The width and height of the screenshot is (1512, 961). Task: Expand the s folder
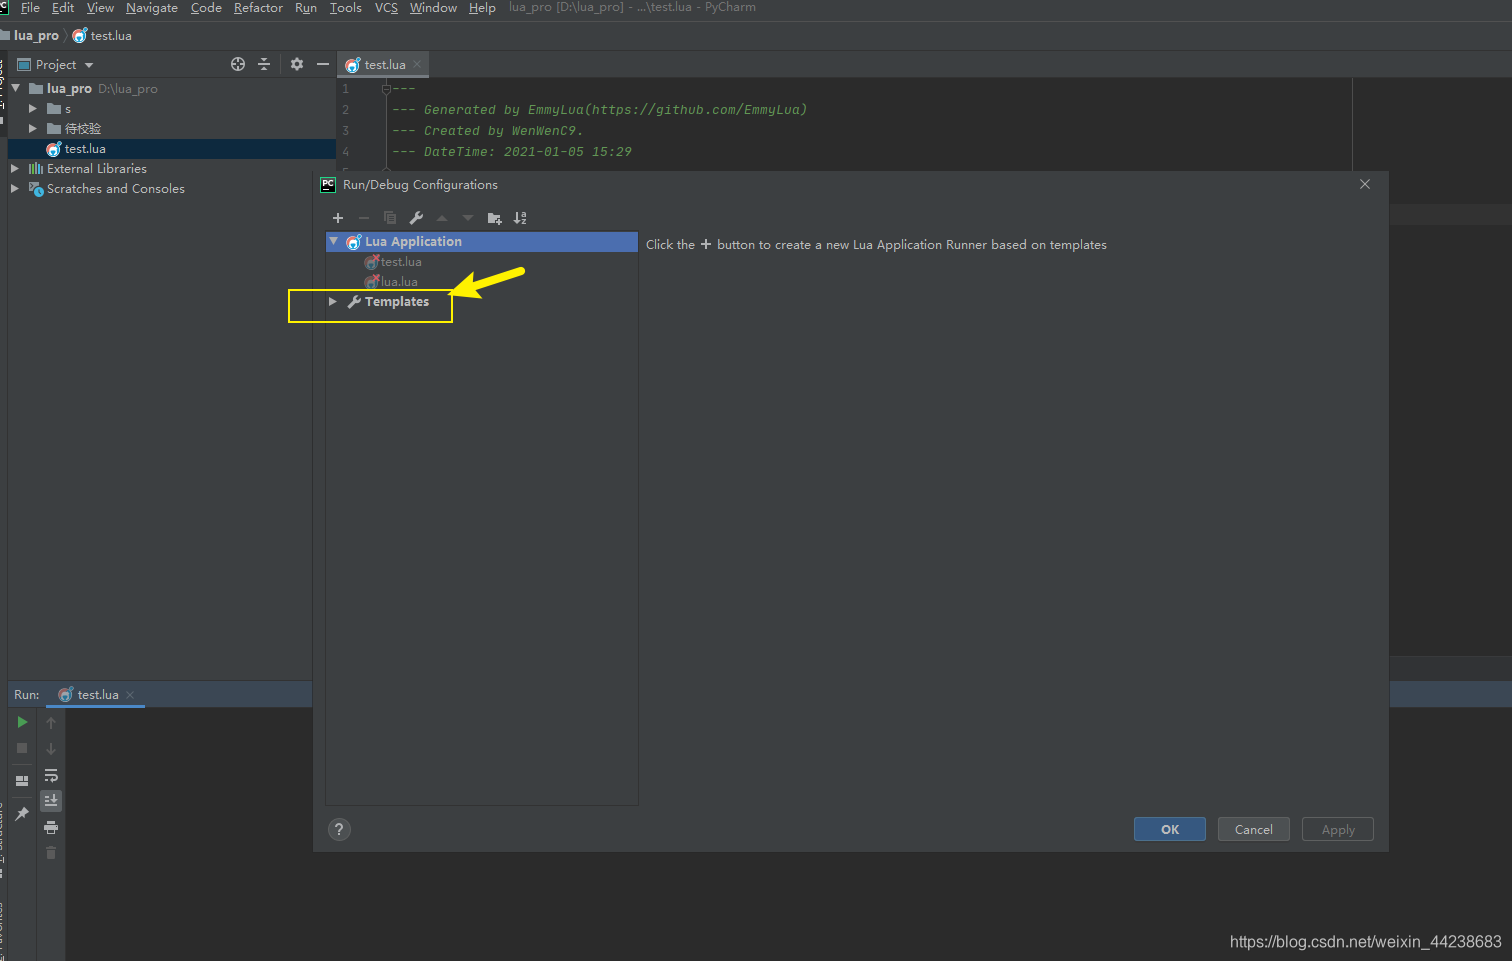pyautogui.click(x=33, y=108)
